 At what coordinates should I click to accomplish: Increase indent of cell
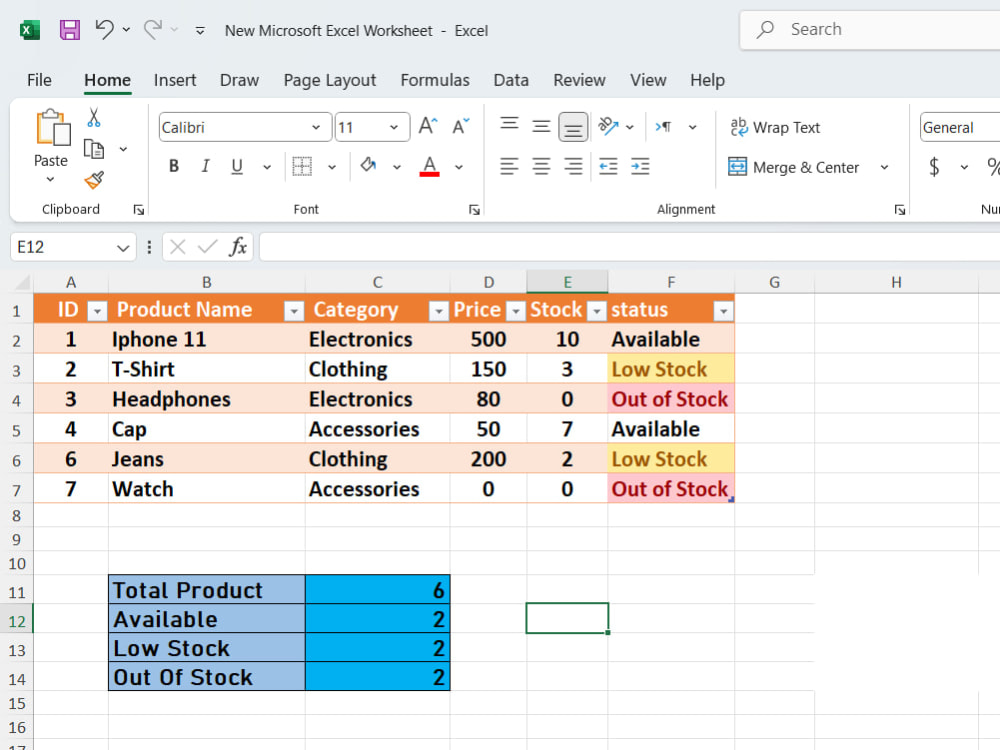(x=640, y=166)
